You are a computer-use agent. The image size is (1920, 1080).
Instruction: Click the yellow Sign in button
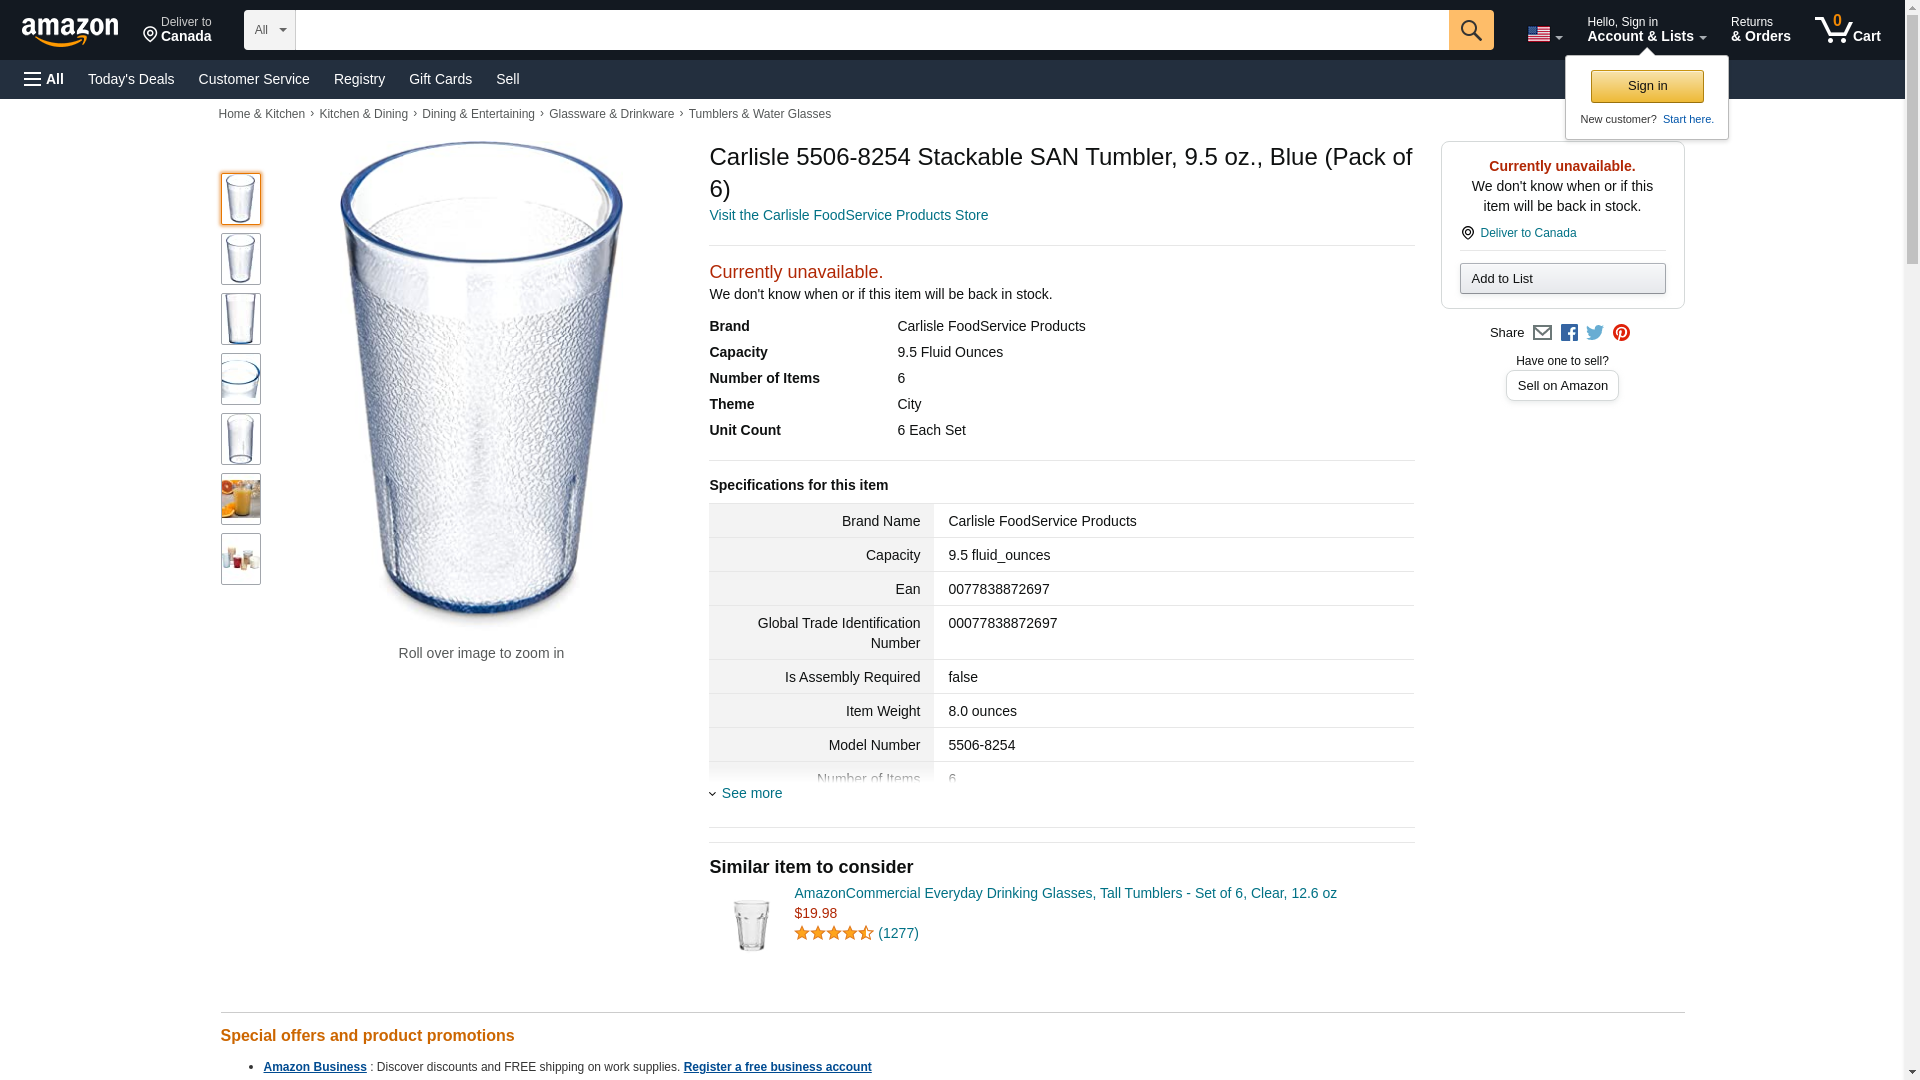click(1647, 86)
